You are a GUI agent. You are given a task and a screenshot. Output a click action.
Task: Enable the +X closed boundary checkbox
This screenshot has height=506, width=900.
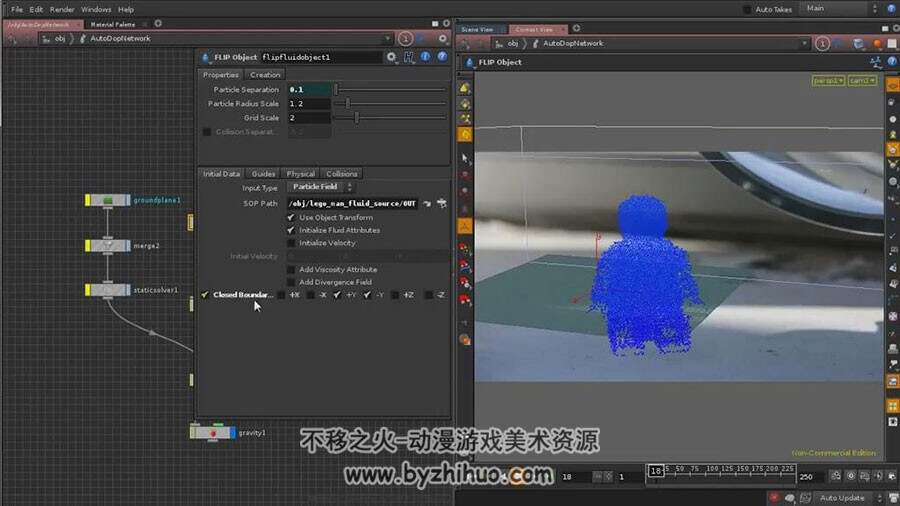click(281, 295)
